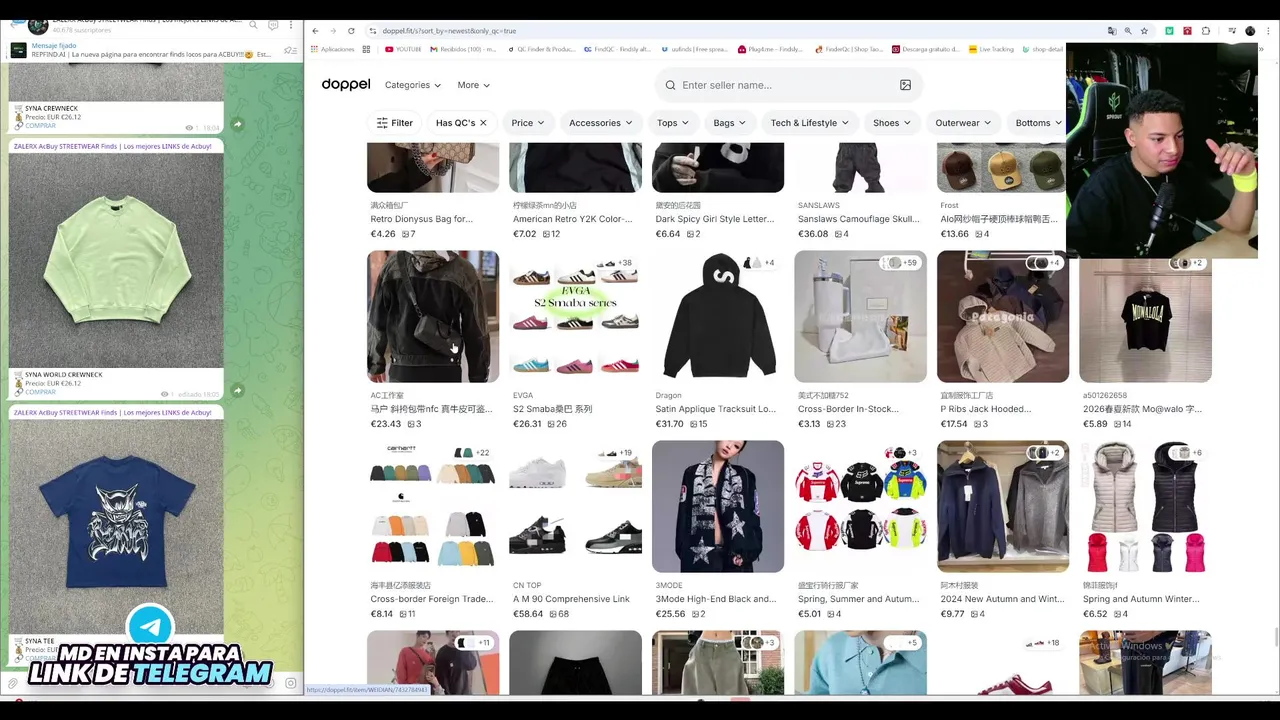Open the racing jackets thumbnail
The image size is (1280, 720).
pyautogui.click(x=860, y=506)
